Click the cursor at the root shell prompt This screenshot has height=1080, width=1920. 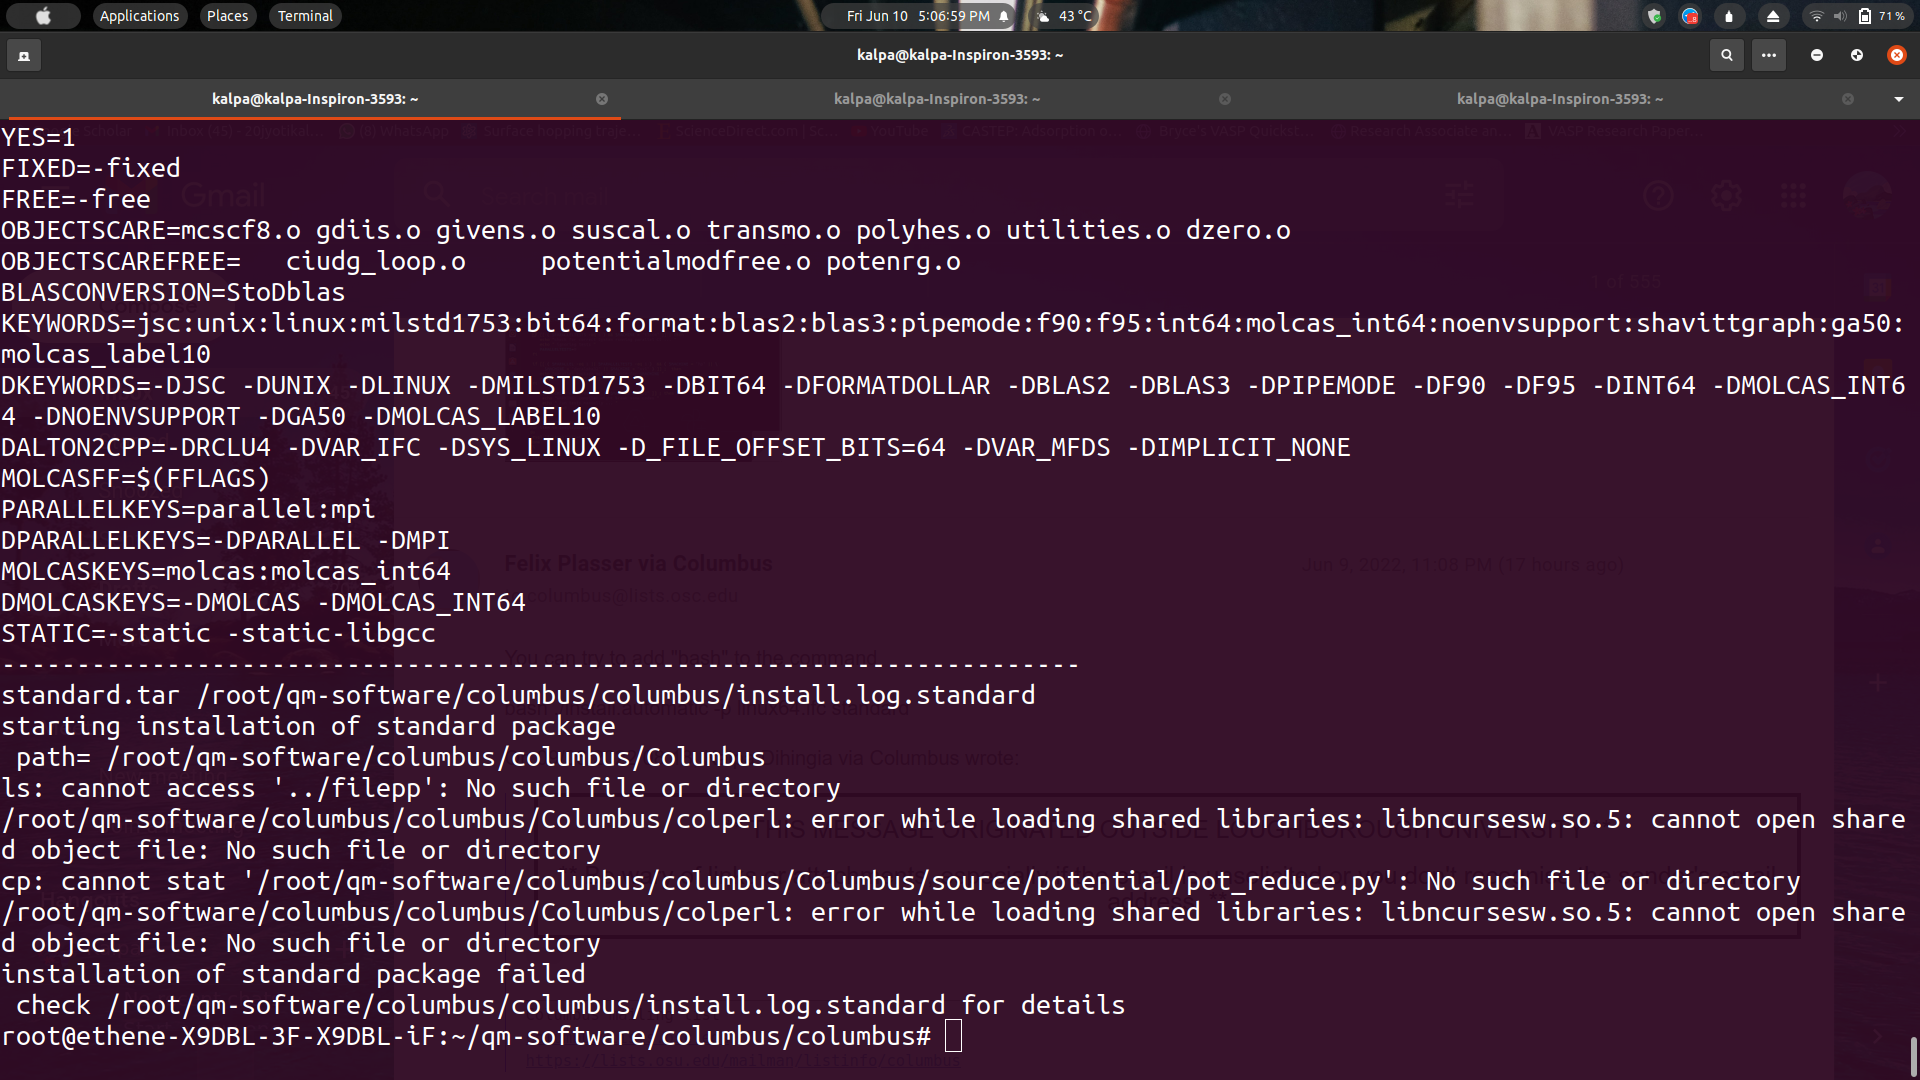point(953,1036)
